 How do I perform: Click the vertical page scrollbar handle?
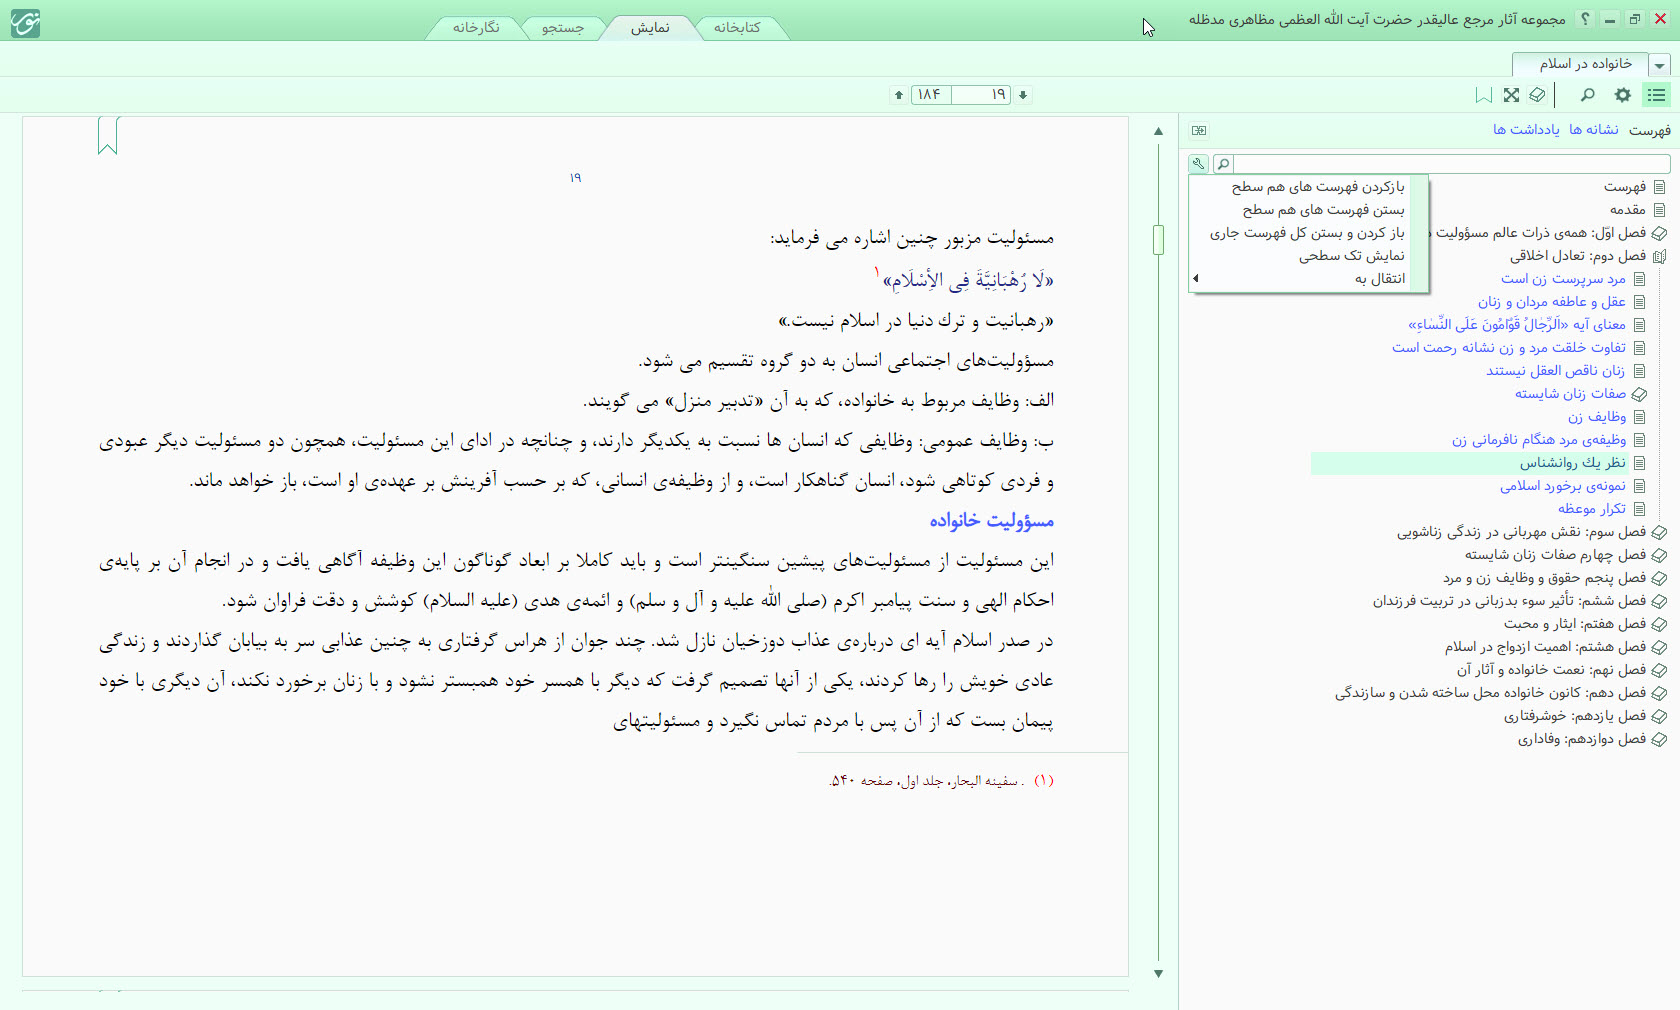click(x=1158, y=240)
